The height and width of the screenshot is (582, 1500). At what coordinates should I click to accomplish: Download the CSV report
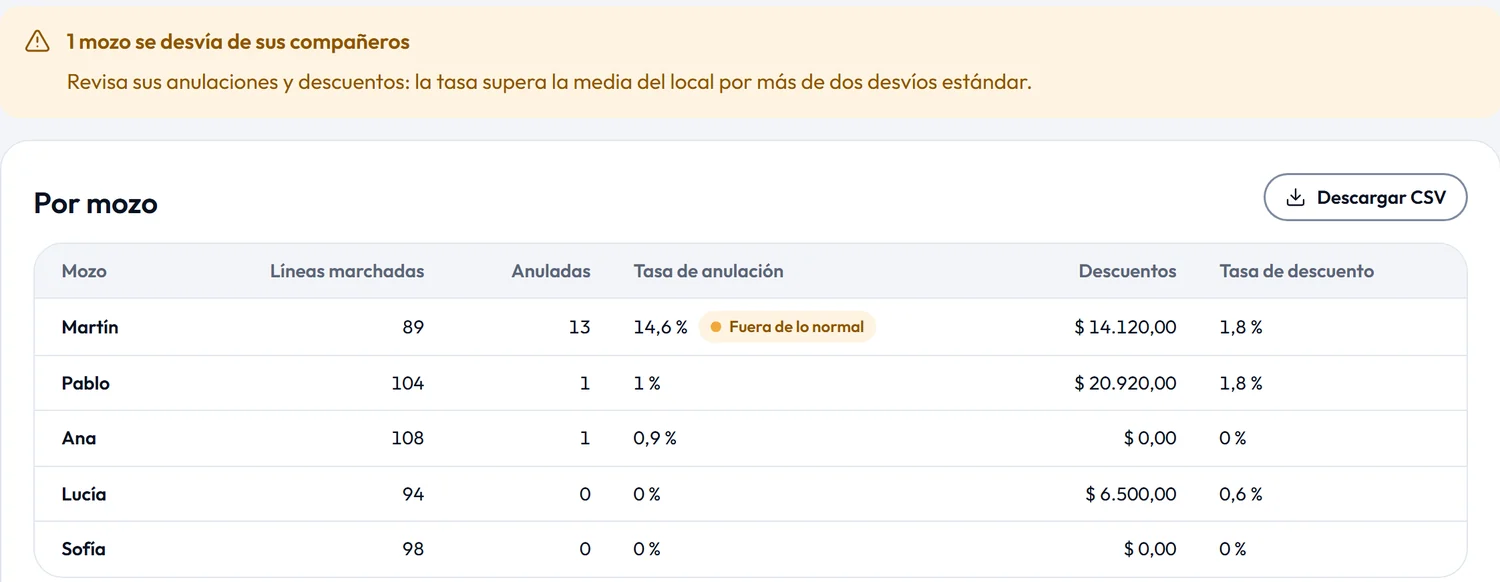pos(1365,197)
